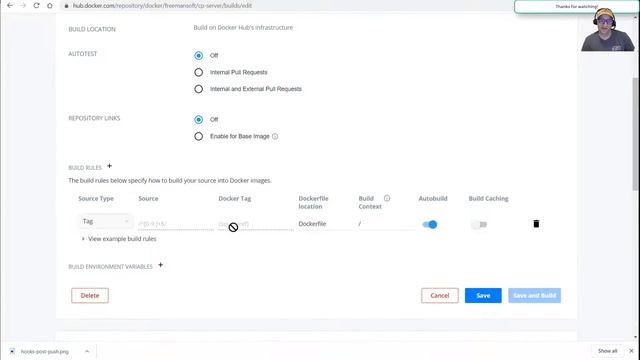Click the blue Save button
The image size is (640, 360).
tap(483, 296)
